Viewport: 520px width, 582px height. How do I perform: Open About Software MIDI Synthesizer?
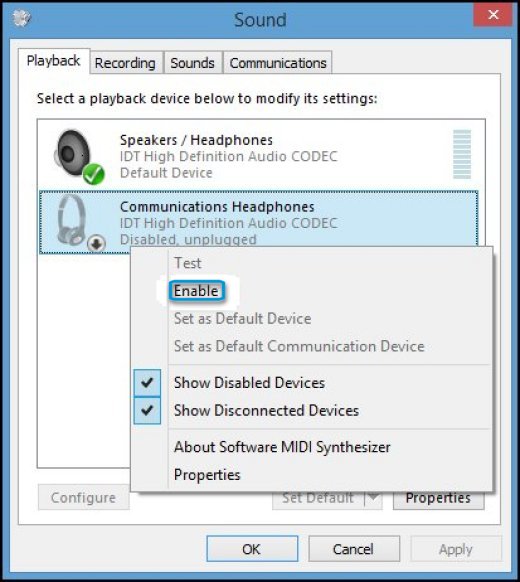[x=282, y=447]
